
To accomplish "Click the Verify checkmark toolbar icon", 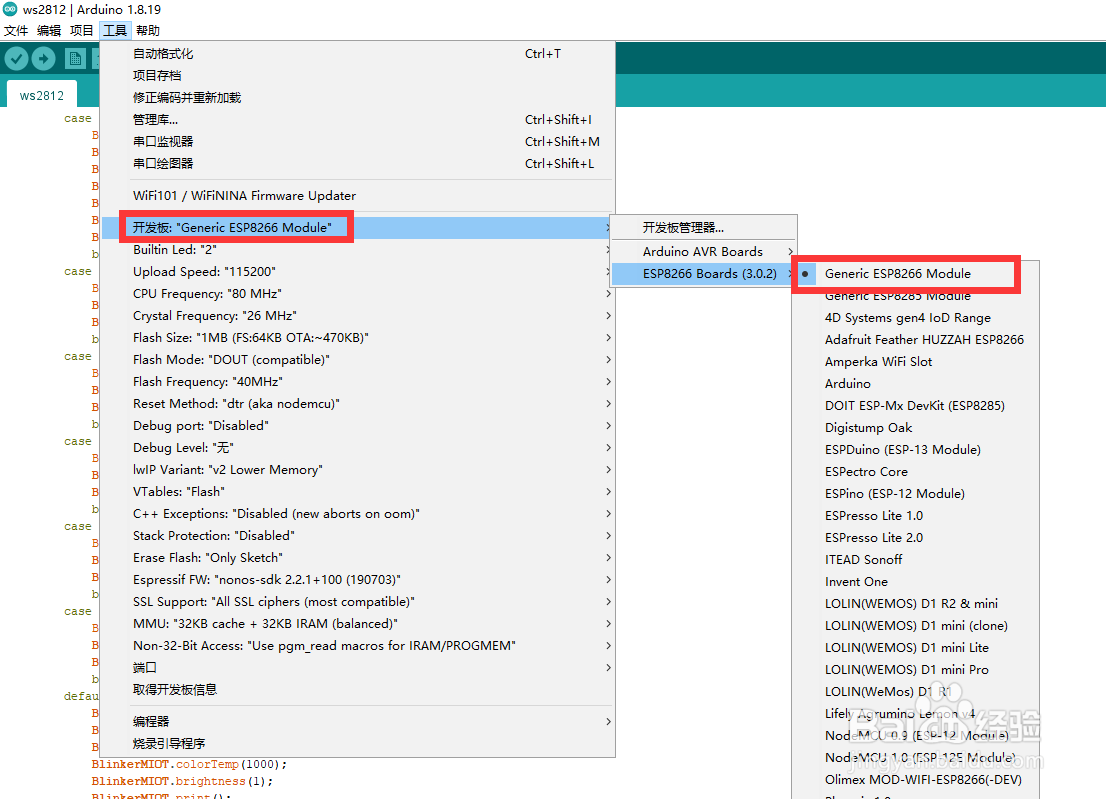I will pos(16,59).
